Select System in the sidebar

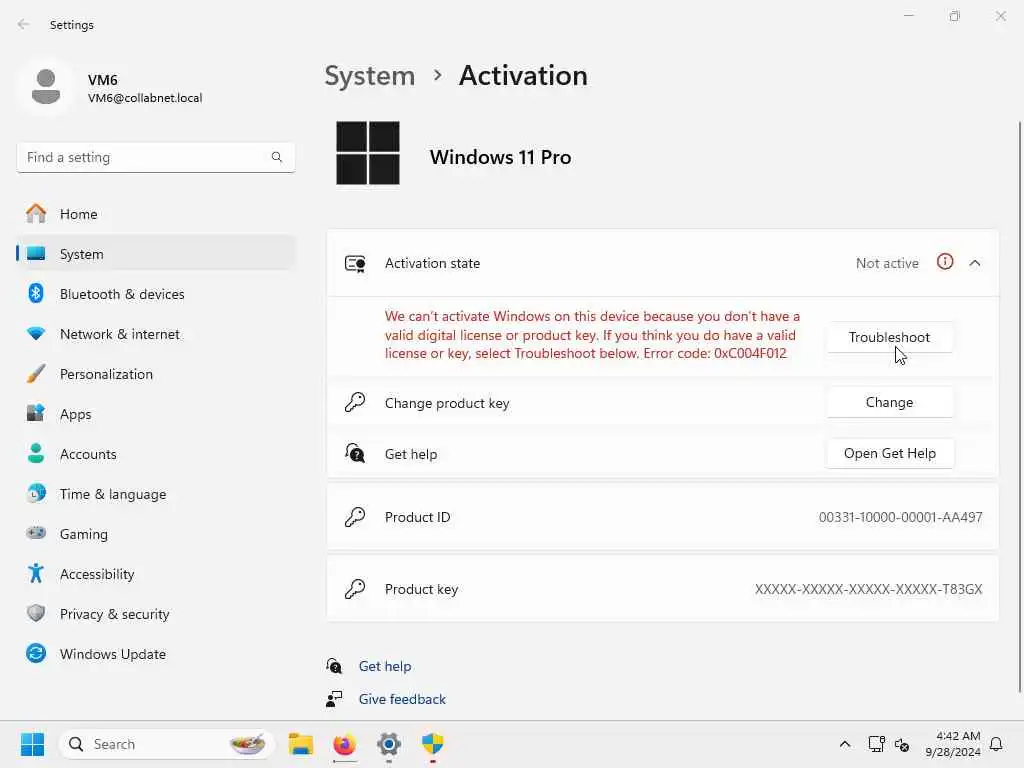(155, 254)
